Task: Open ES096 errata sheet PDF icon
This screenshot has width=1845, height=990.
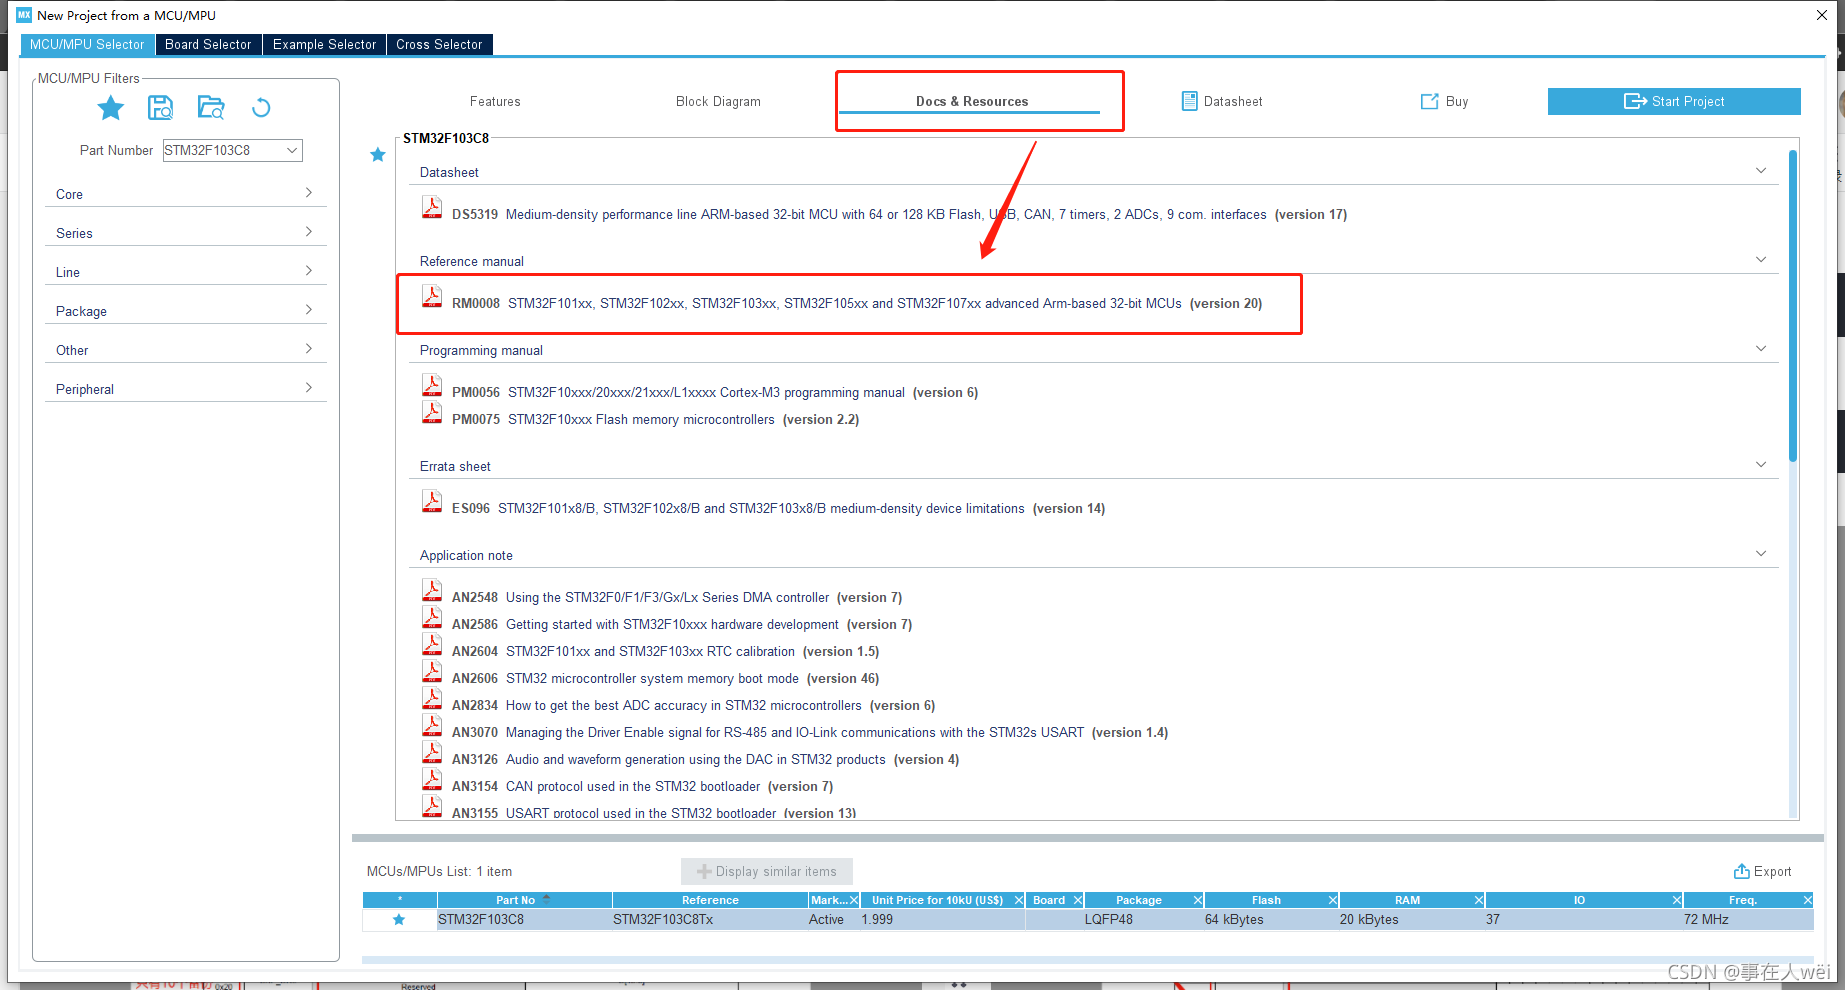Action: [432, 501]
